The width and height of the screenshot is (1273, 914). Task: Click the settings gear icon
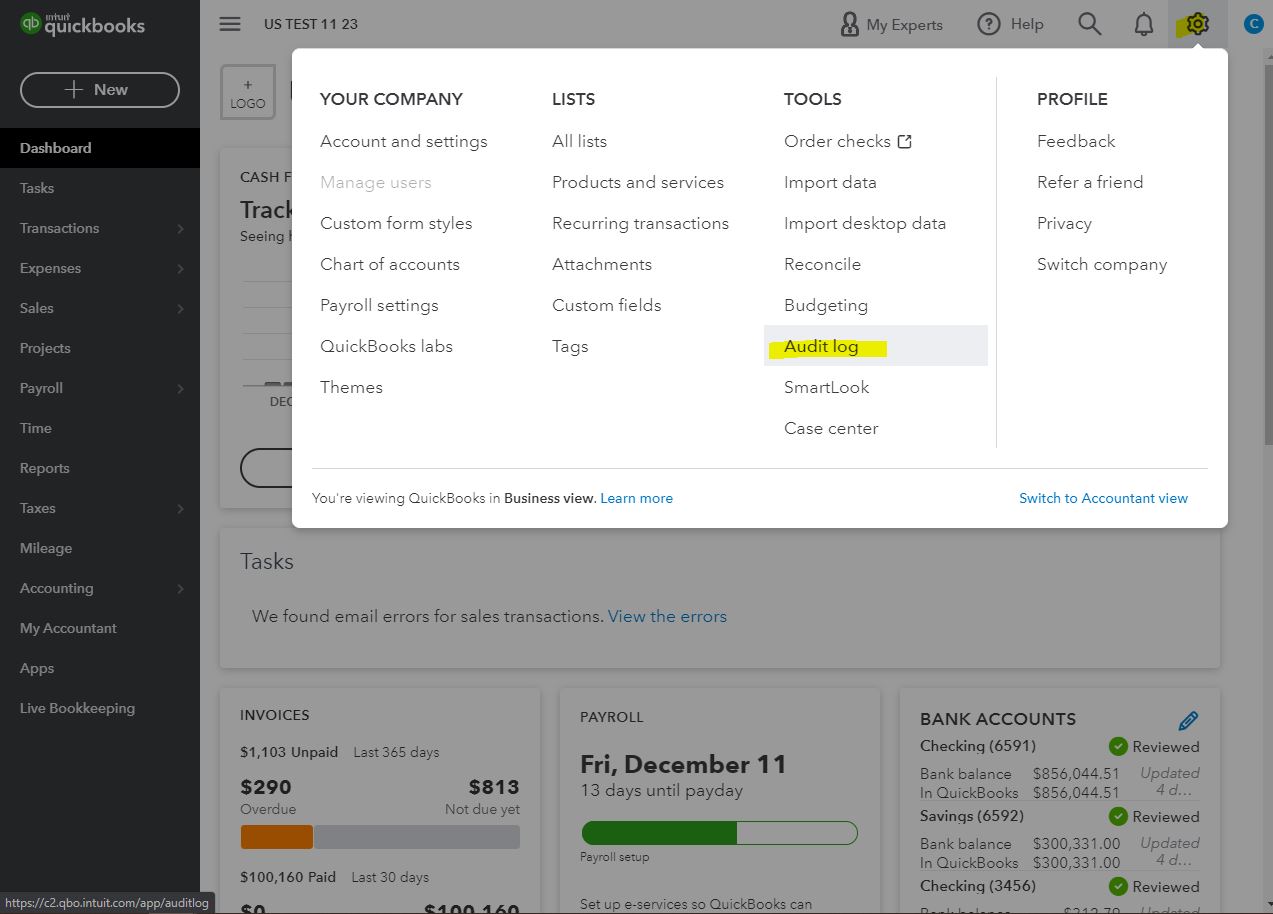click(x=1197, y=24)
